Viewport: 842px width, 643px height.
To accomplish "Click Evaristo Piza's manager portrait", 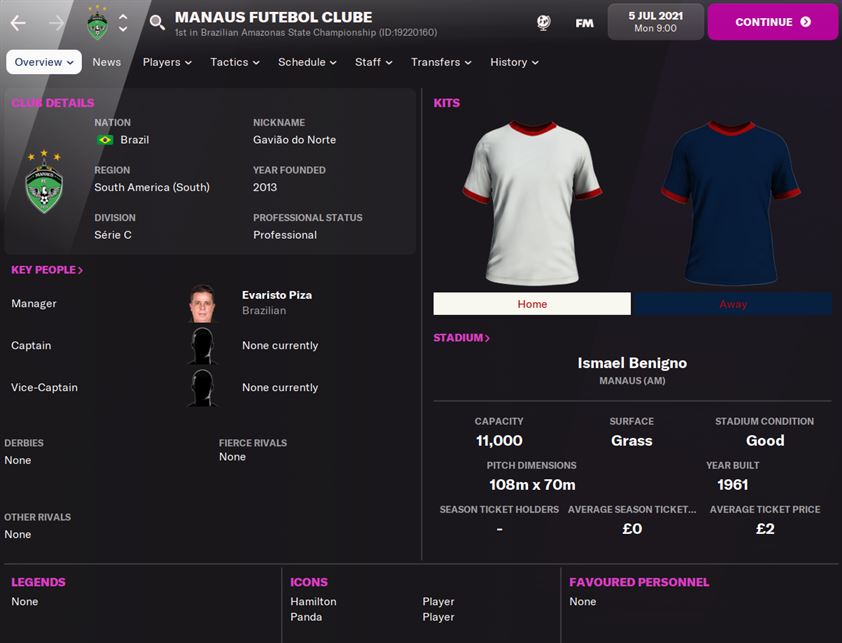I will coord(202,304).
